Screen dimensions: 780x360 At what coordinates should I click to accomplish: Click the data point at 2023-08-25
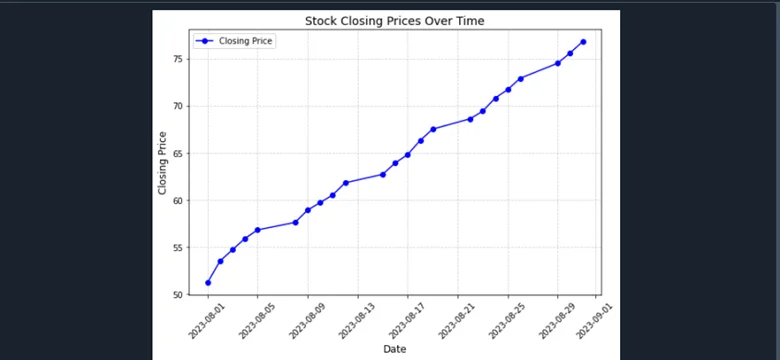508,90
